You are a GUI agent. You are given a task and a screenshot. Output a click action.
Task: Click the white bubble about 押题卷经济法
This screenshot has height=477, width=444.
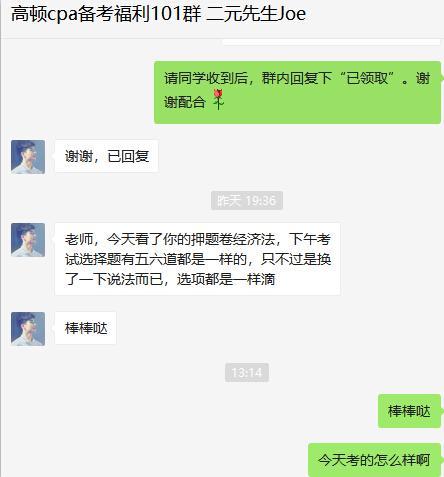point(198,259)
